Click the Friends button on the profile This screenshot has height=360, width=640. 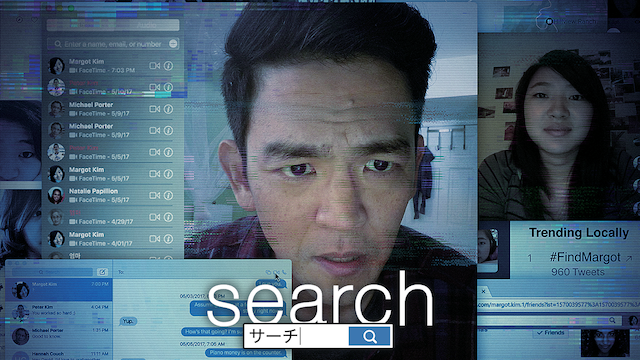[550, 333]
